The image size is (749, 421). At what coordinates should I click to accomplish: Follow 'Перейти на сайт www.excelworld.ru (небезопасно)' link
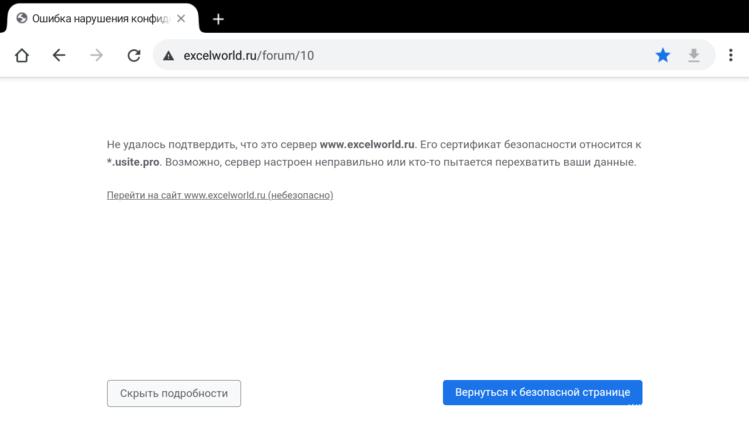tap(220, 195)
